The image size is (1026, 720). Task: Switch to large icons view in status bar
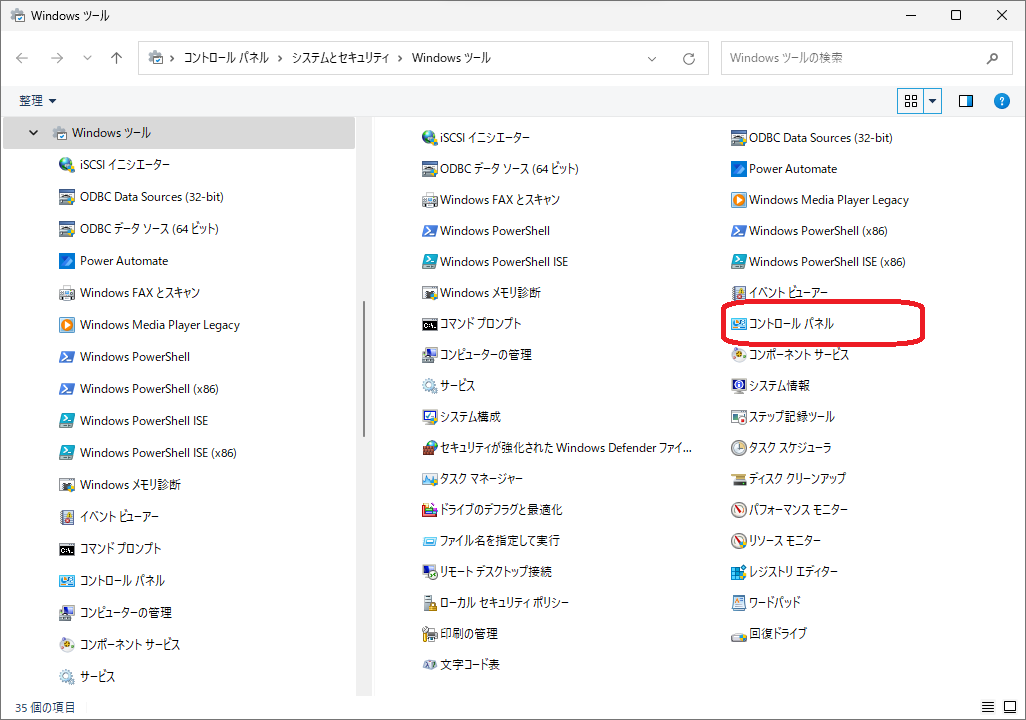coord(1009,707)
